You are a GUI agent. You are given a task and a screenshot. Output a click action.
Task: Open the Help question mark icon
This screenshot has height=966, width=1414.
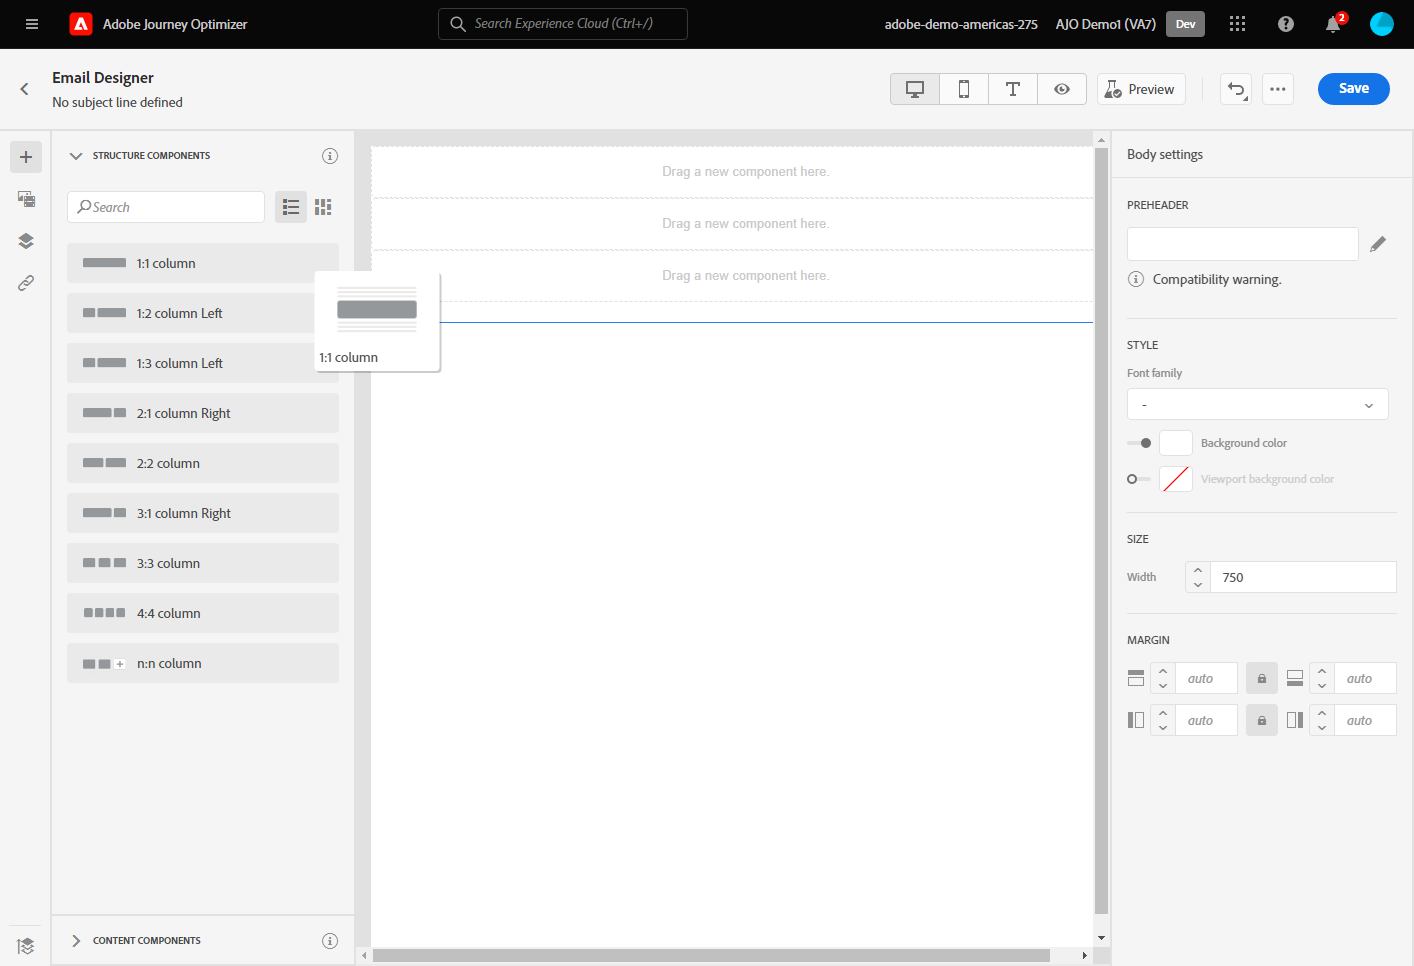(x=1286, y=24)
